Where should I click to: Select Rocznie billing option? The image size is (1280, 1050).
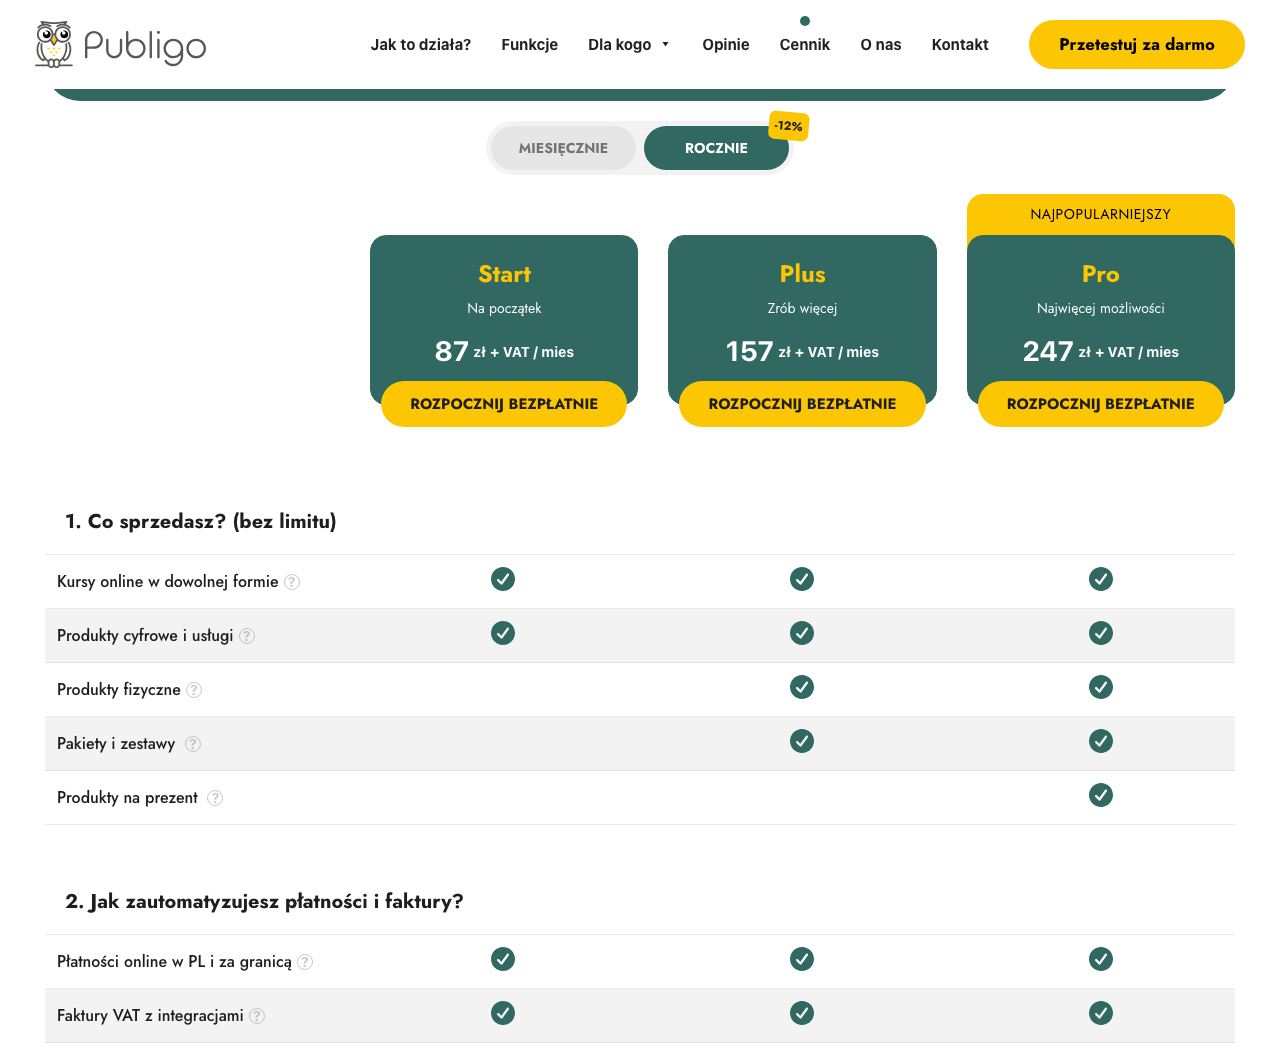click(x=716, y=148)
